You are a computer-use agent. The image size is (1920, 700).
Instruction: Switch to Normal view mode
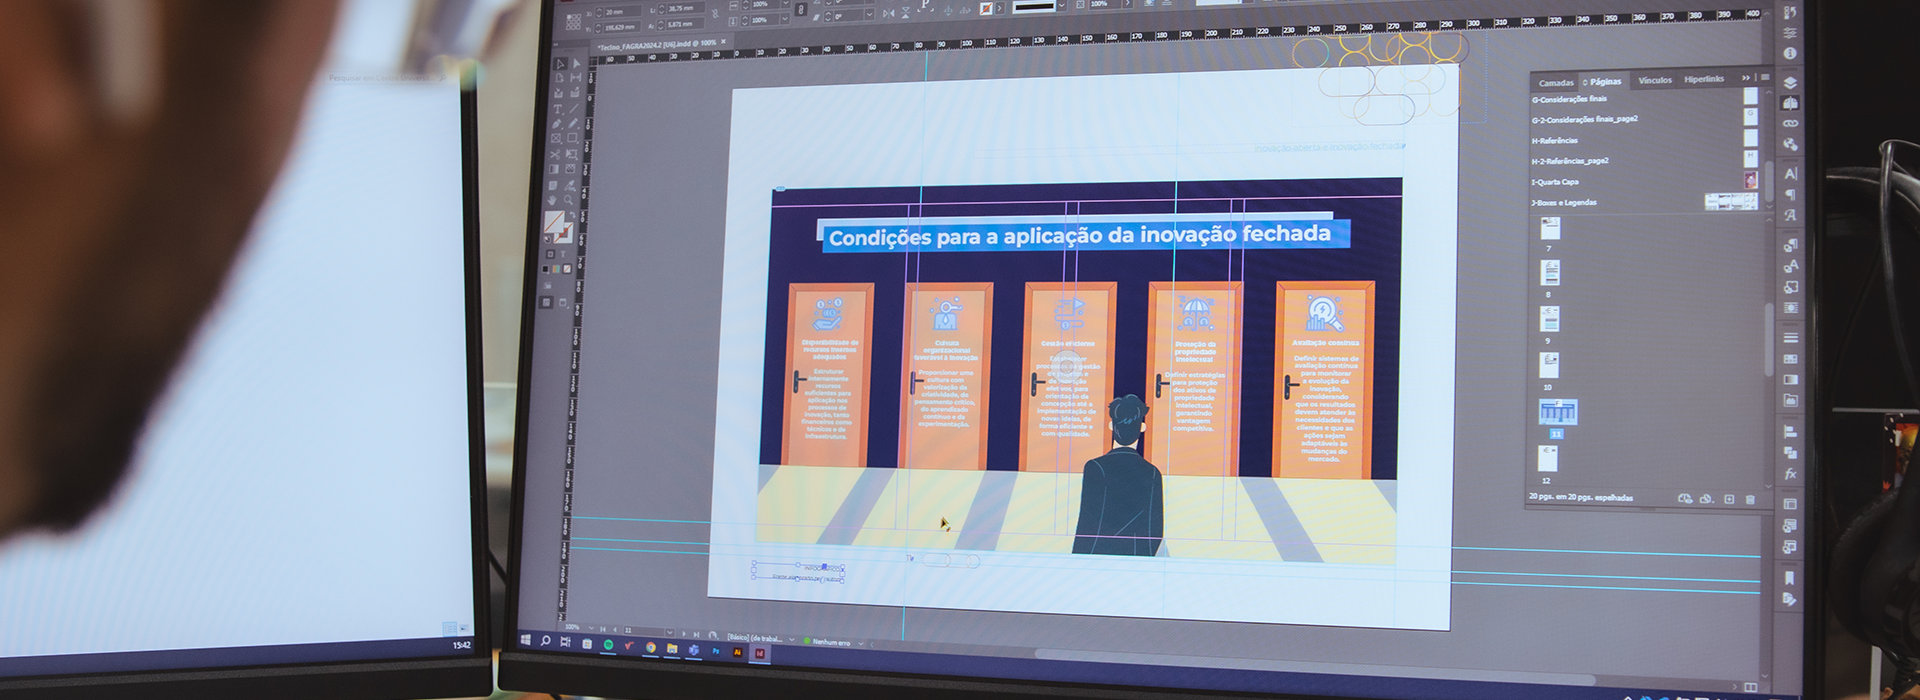tap(546, 302)
